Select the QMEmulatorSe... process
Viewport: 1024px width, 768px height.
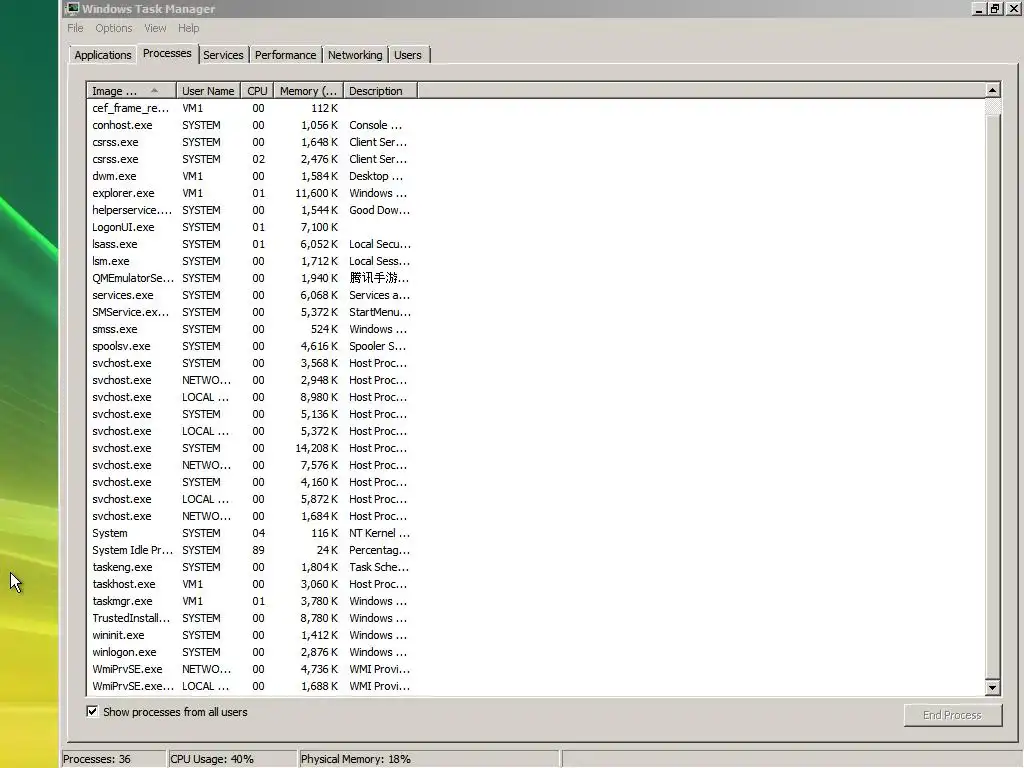pyautogui.click(x=251, y=278)
